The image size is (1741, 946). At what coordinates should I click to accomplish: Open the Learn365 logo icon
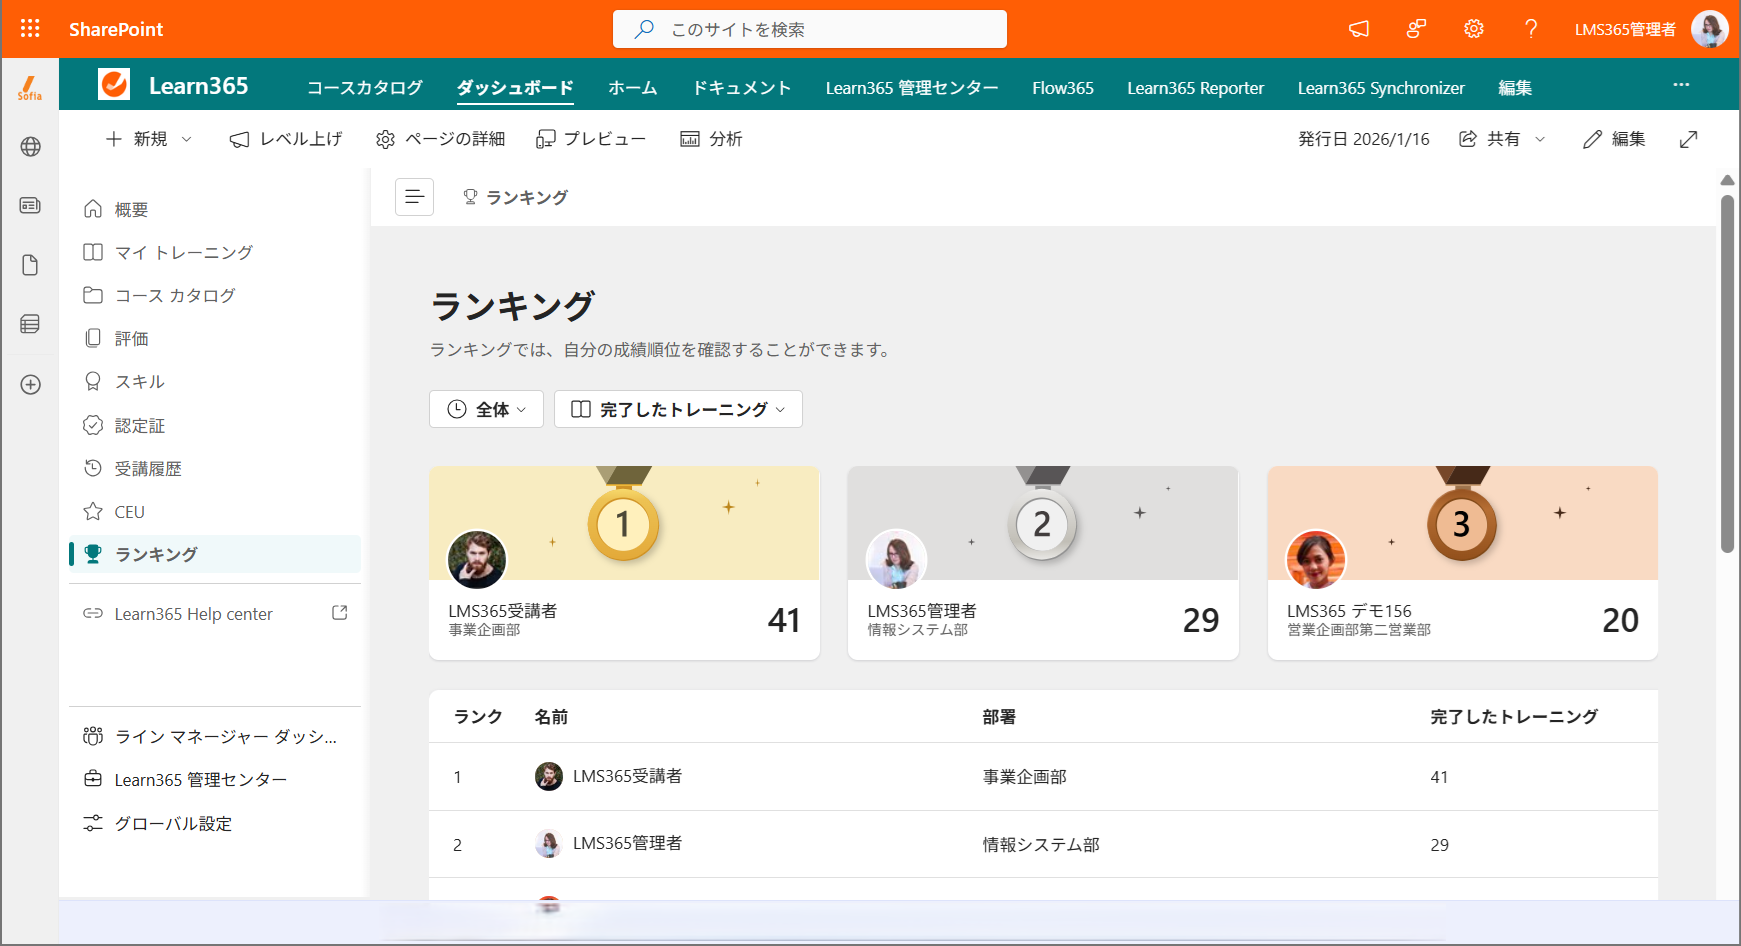pyautogui.click(x=114, y=85)
